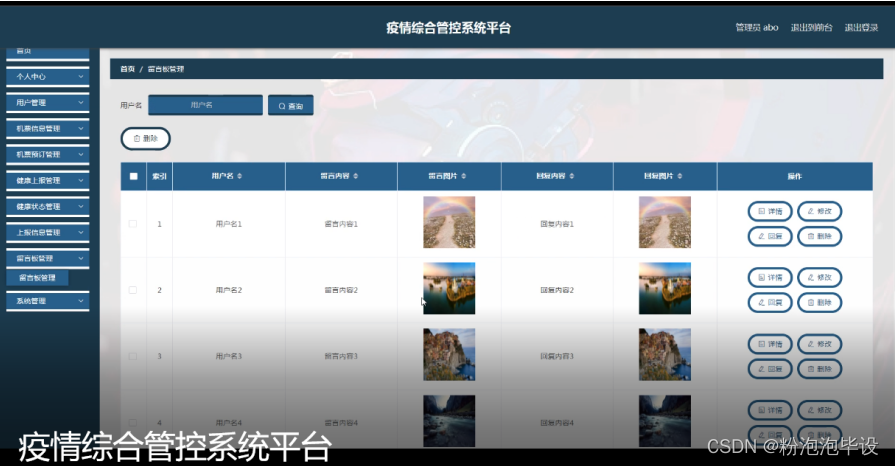
Task: Tick the select-all checkbox in table header
Action: pos(134,176)
